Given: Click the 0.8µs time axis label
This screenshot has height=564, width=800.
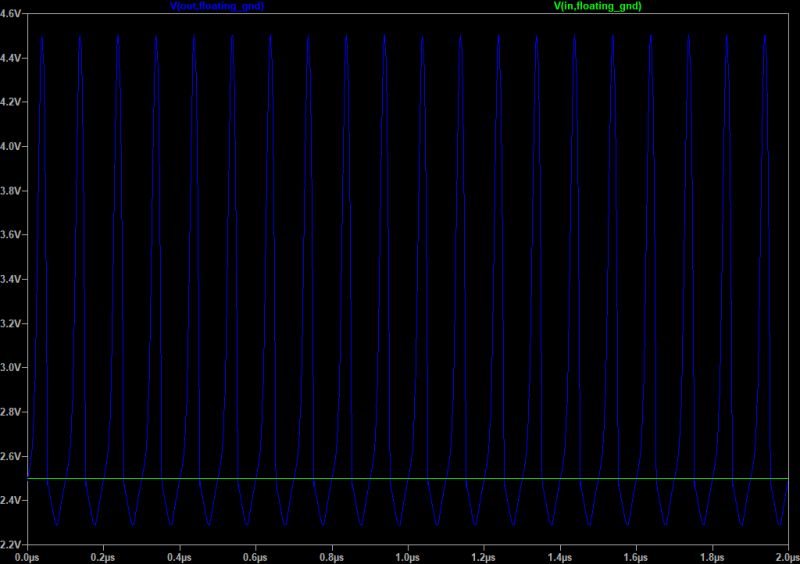Looking at the screenshot, I should (x=331, y=557).
